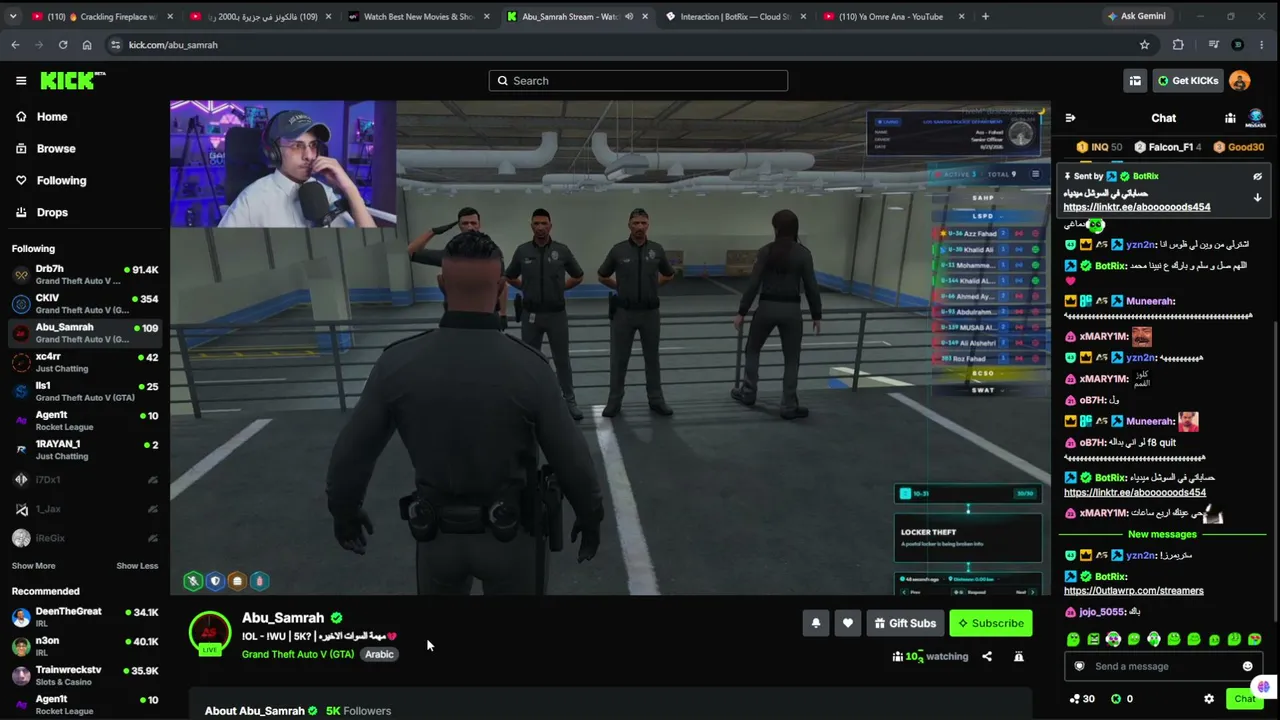Click Show more in Following list
1280x720 pixels.
pos(33,566)
